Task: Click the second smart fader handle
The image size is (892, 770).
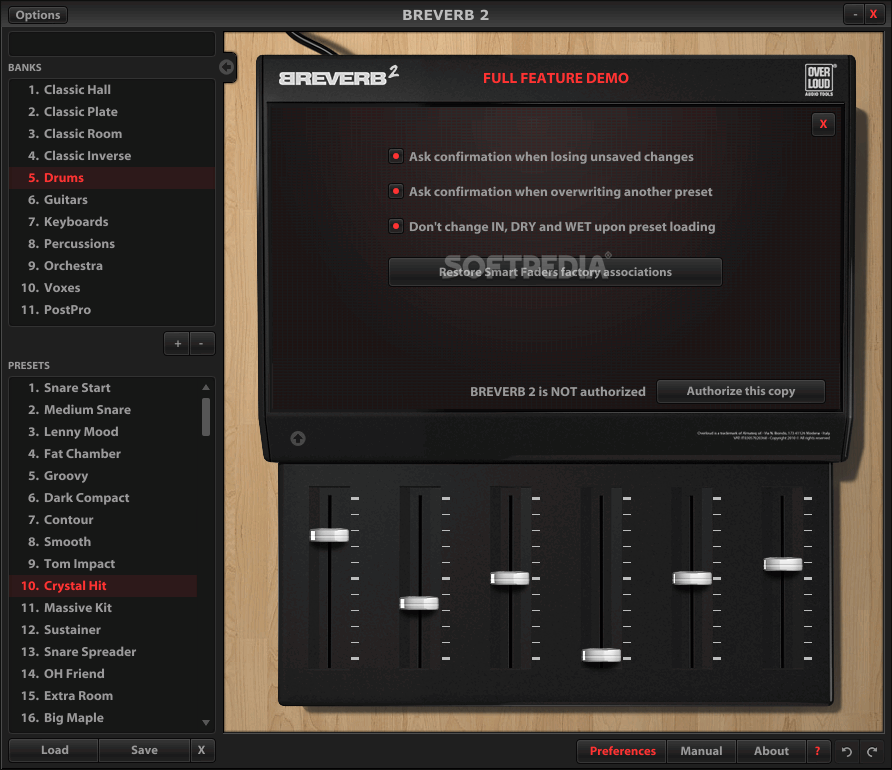Action: [x=419, y=603]
